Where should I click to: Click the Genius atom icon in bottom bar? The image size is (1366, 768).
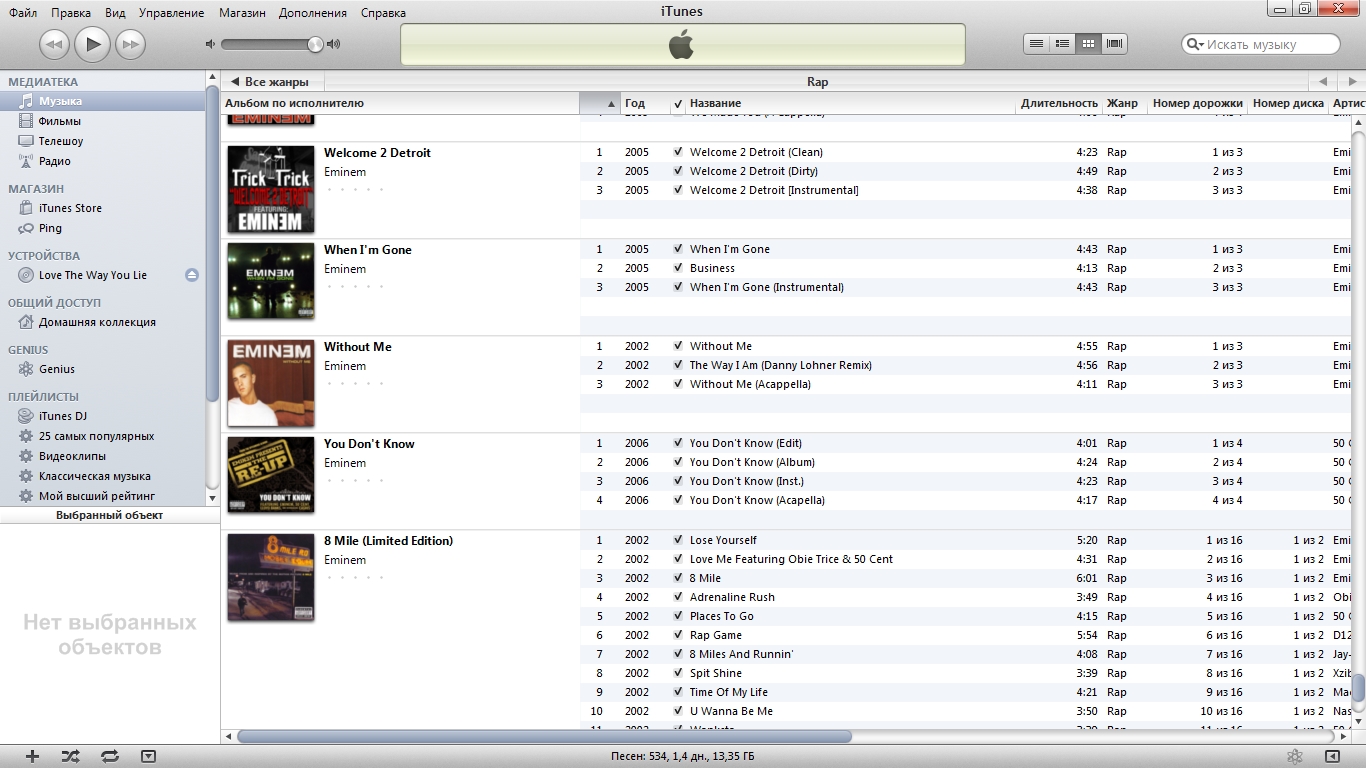1294,756
